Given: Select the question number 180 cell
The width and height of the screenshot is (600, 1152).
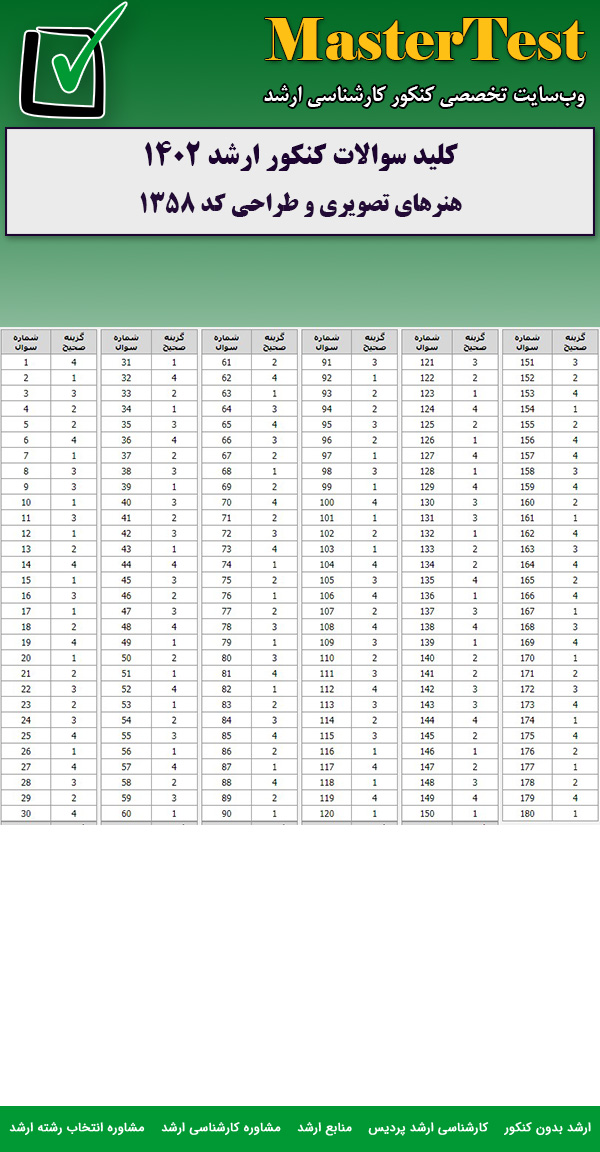Looking at the screenshot, I should [x=527, y=814].
